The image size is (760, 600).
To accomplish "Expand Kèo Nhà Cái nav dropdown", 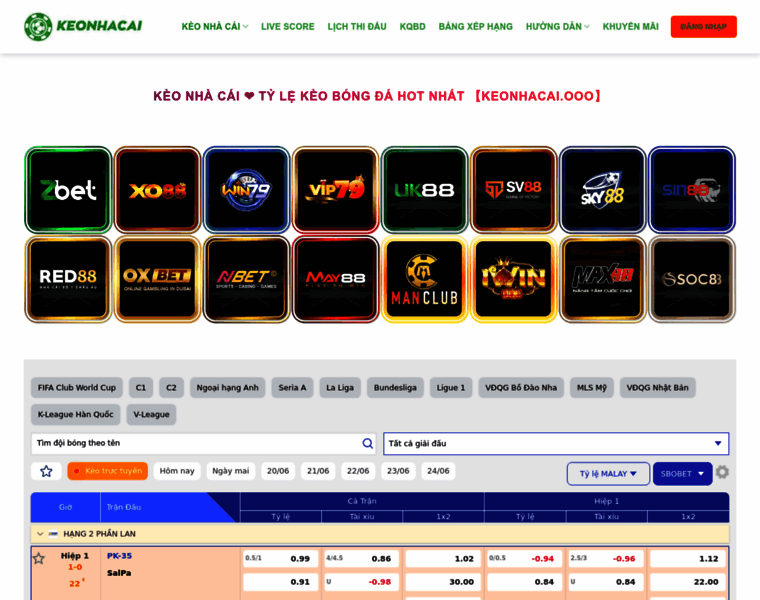I will (215, 27).
